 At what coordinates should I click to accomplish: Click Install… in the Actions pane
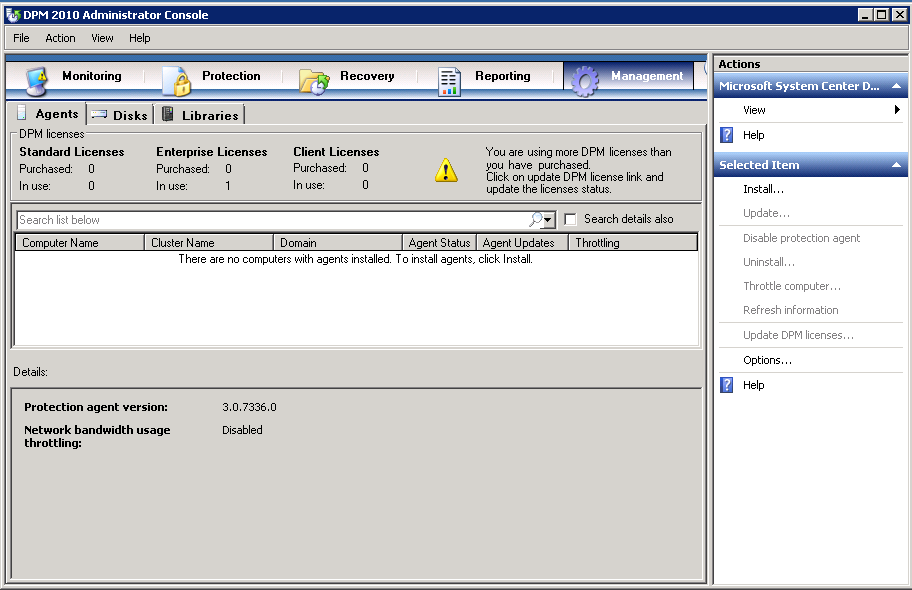point(763,189)
